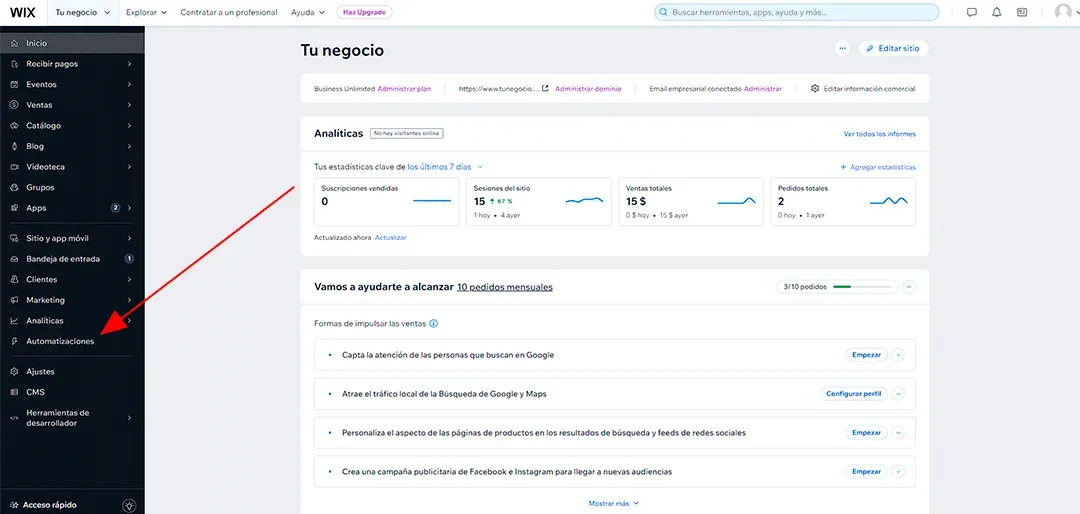Click the Ajustes gear icon

click(14, 372)
